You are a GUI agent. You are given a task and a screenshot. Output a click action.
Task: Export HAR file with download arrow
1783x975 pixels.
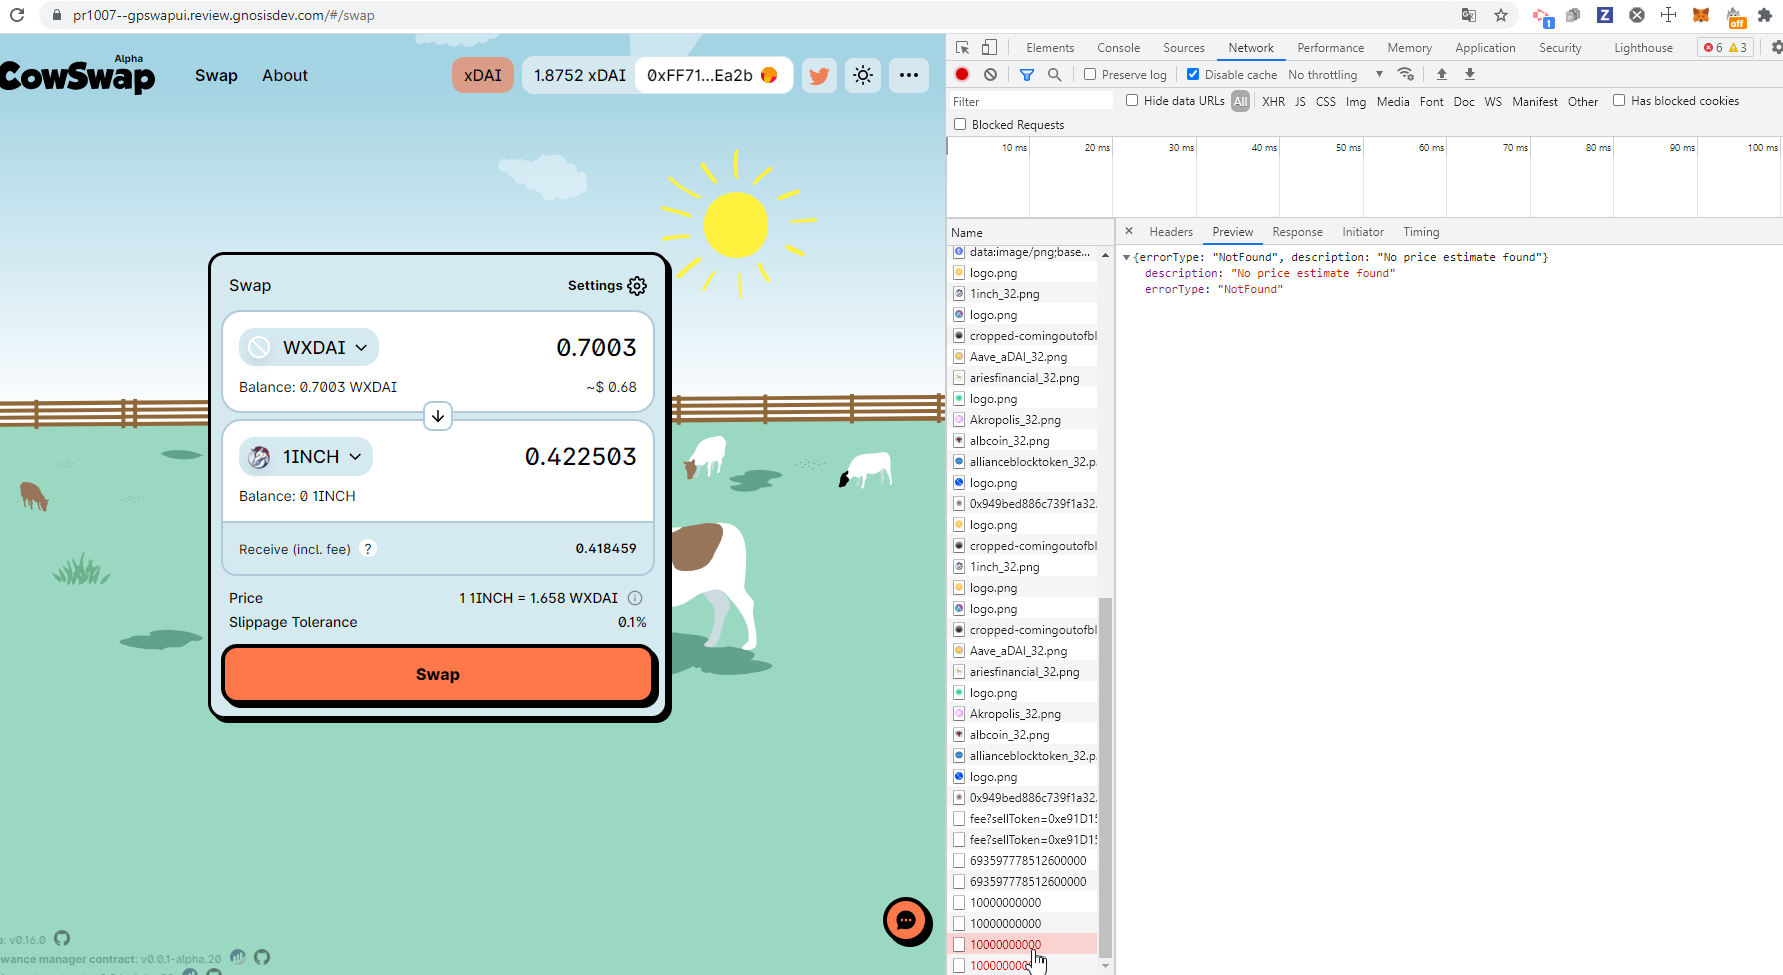[x=1470, y=74]
